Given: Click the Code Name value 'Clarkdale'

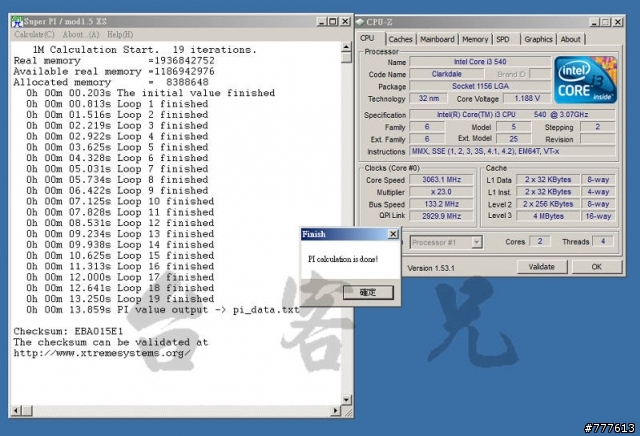Looking at the screenshot, I should pyautogui.click(x=447, y=74).
